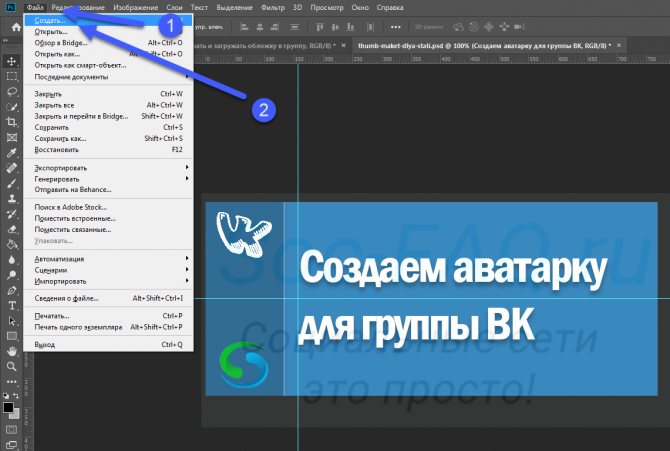Align left edges in options bar

pos(244,27)
